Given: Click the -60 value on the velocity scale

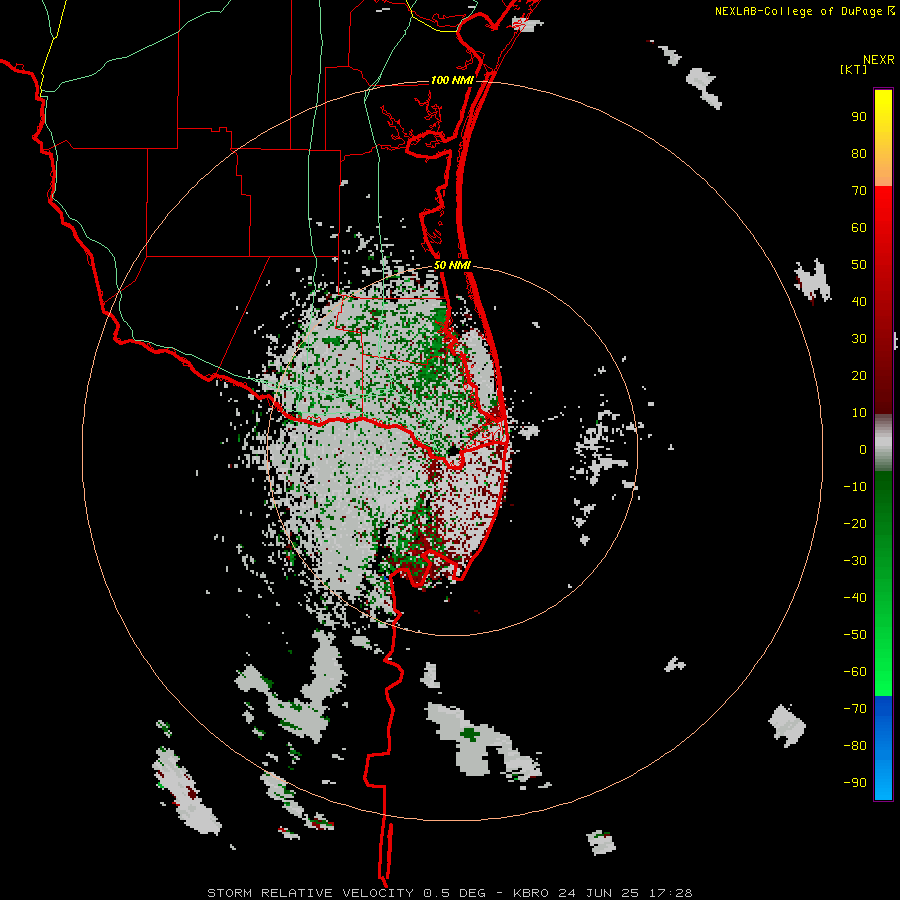Looking at the screenshot, I should pos(855,672).
